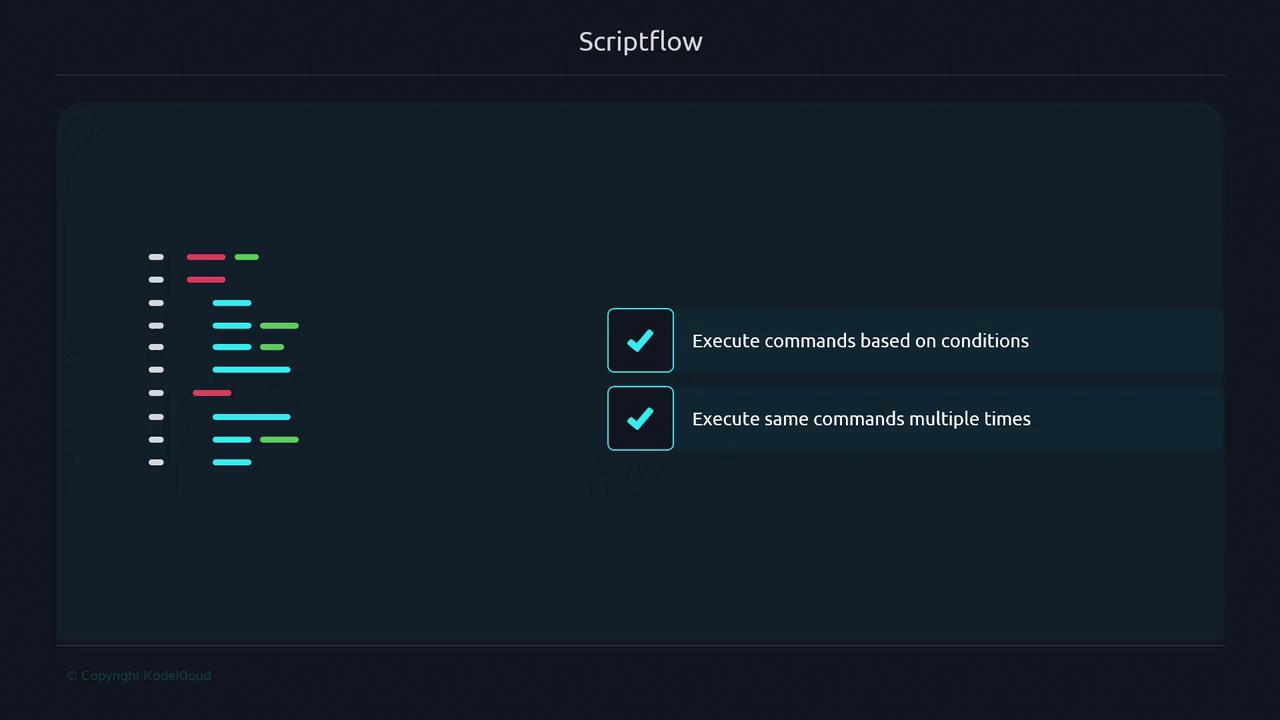Click the red bar on the seventh code line
Screen dimensions: 1280x720
click(212, 393)
